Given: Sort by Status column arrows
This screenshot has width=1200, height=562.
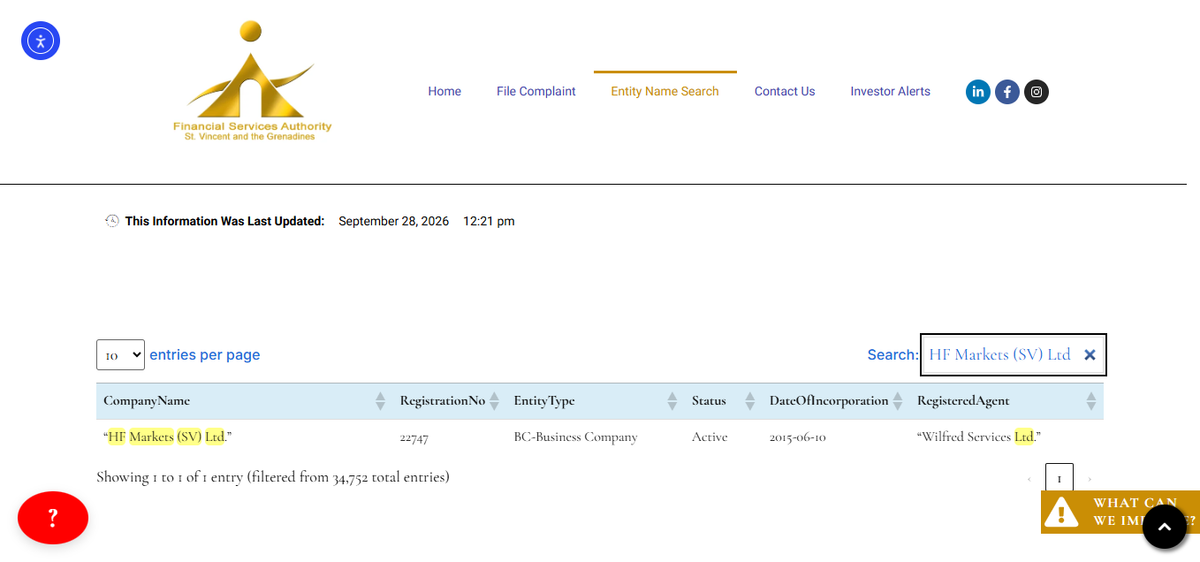Looking at the screenshot, I should [750, 401].
